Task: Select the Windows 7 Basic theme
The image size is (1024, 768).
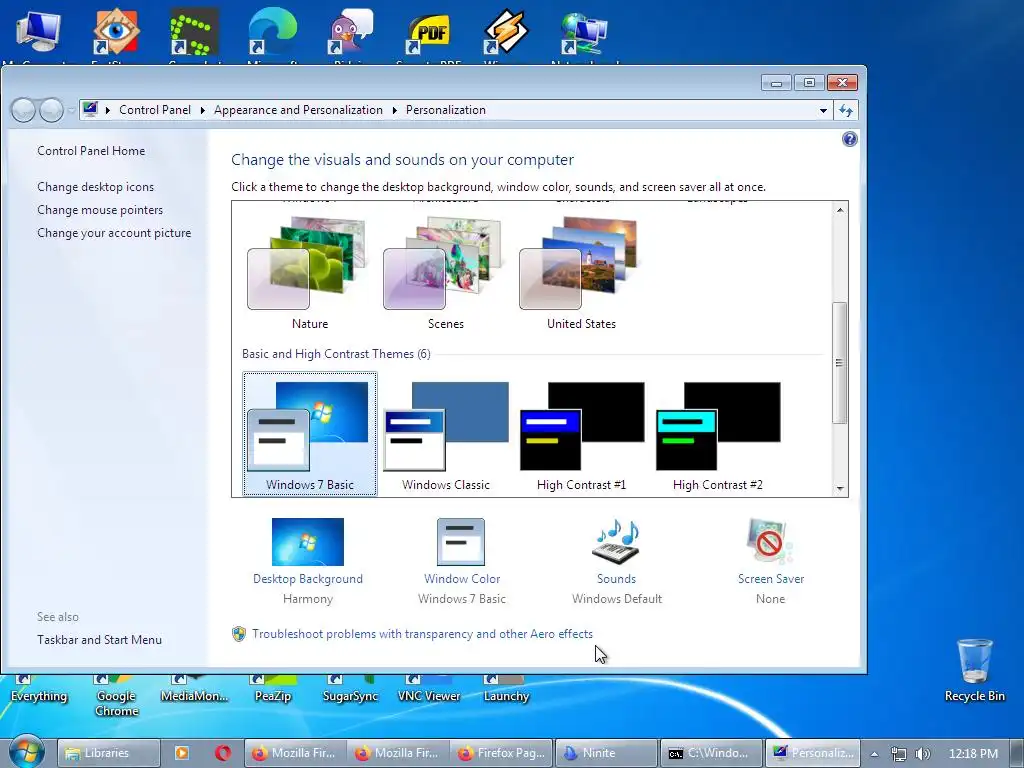Action: tap(310, 434)
